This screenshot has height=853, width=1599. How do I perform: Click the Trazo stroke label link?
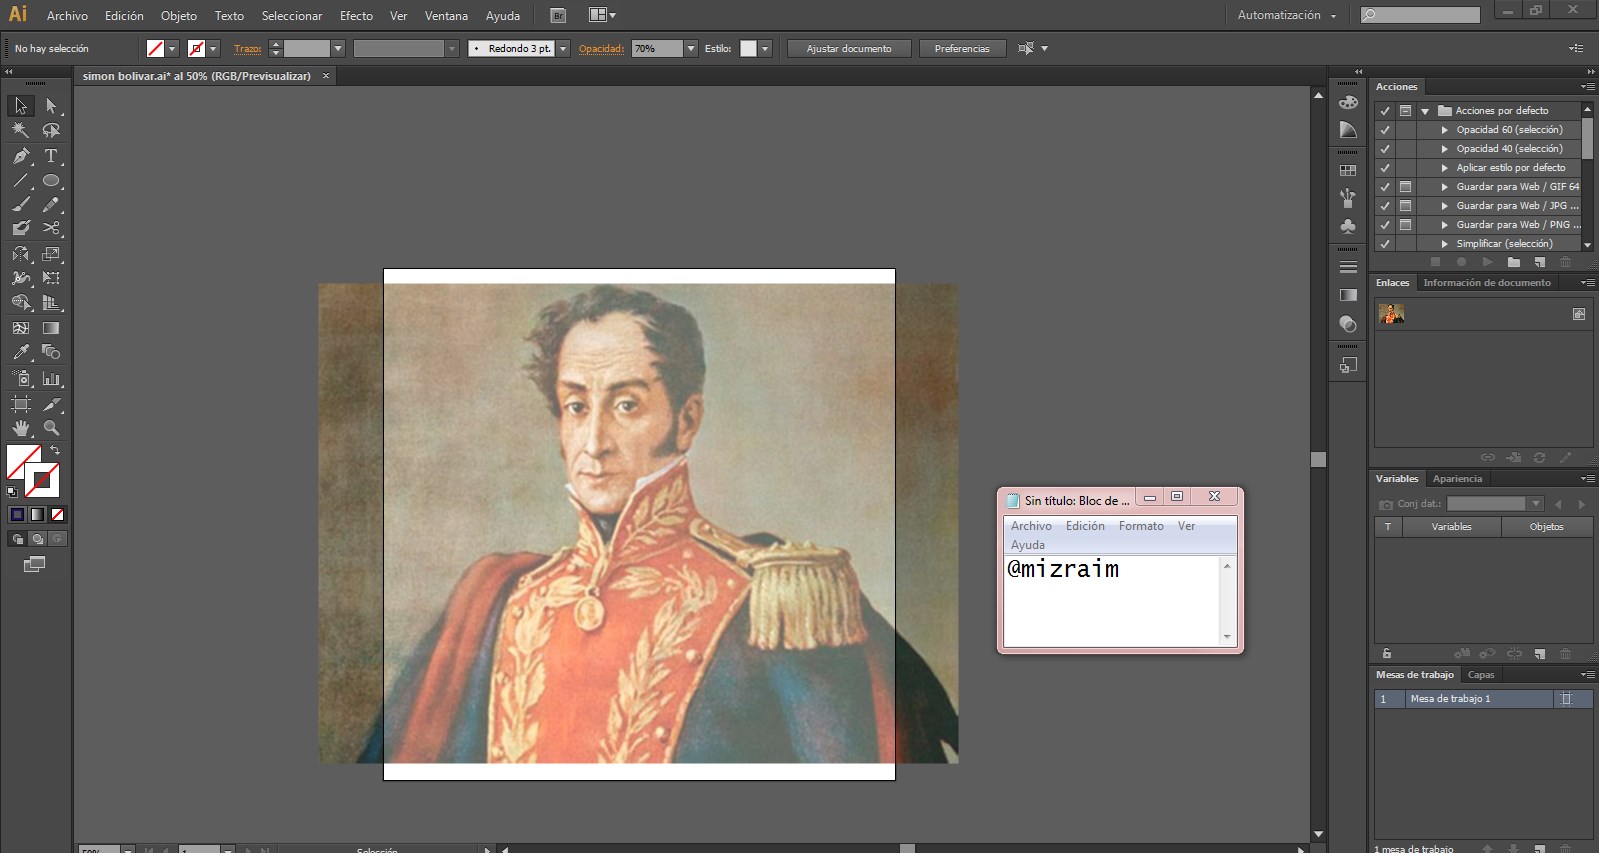click(248, 48)
